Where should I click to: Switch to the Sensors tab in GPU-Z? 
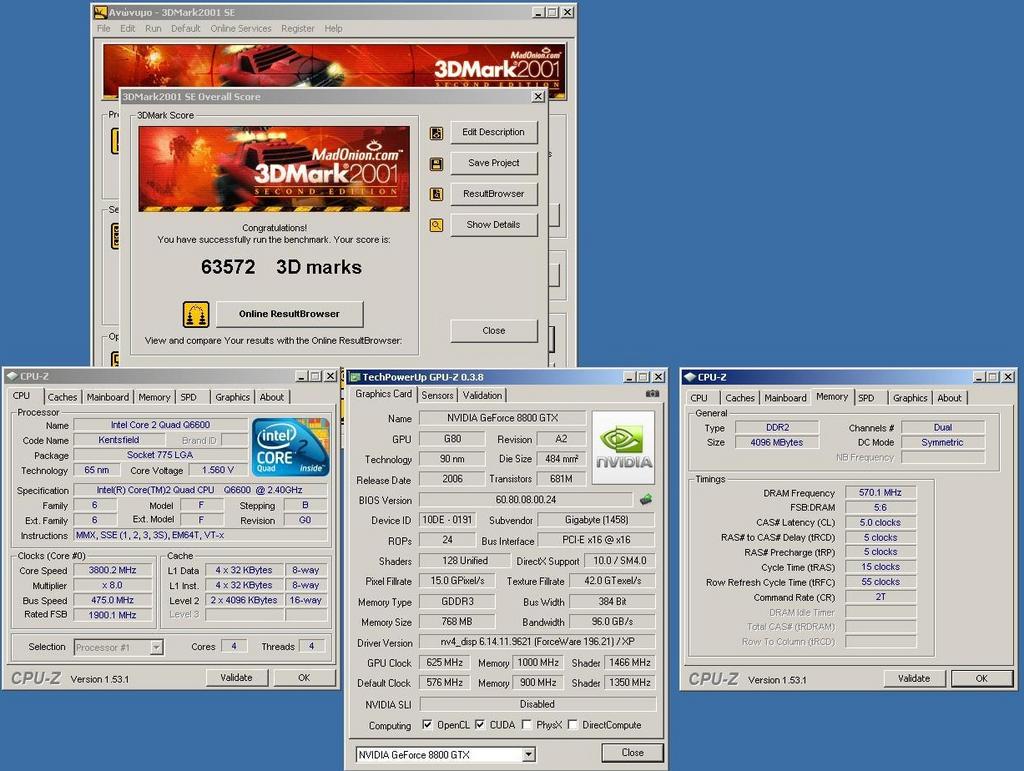[437, 395]
